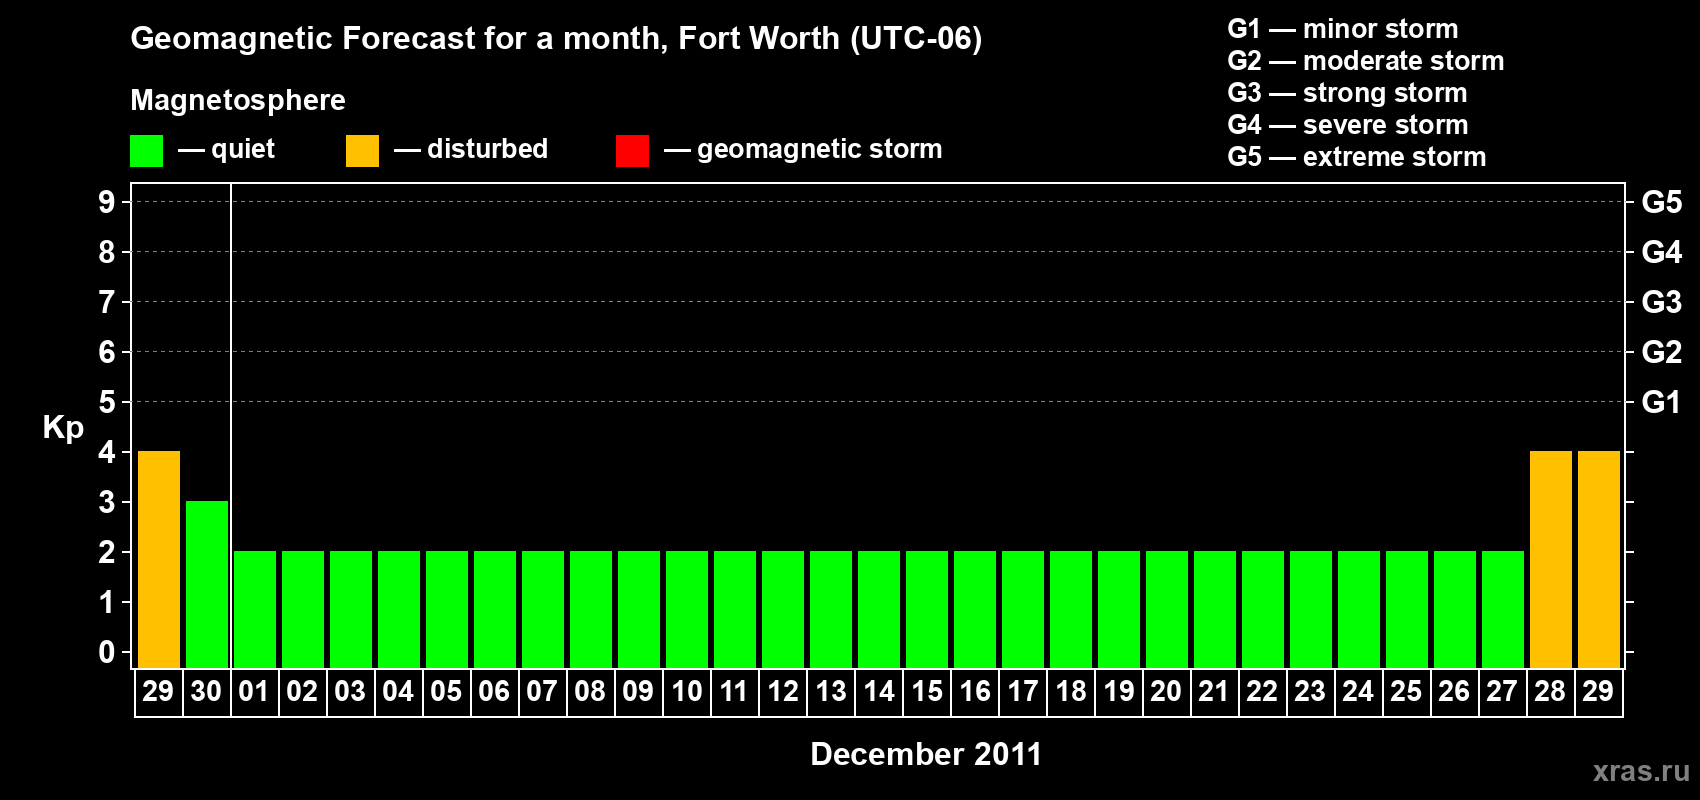Click the date label 30
Screen dimensions: 1700x800
coord(206,691)
